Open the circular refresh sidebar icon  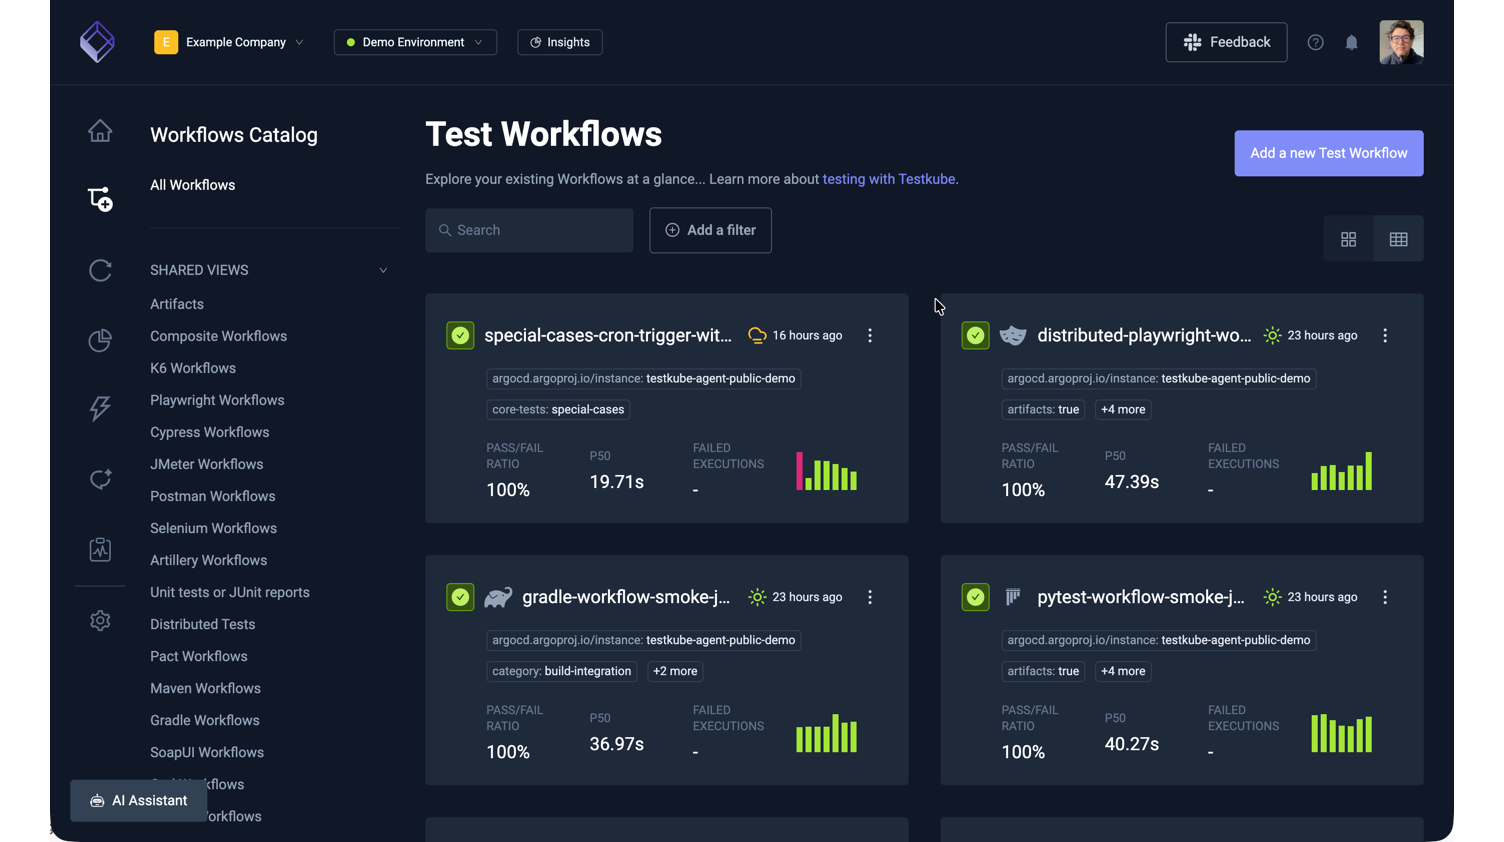100,270
